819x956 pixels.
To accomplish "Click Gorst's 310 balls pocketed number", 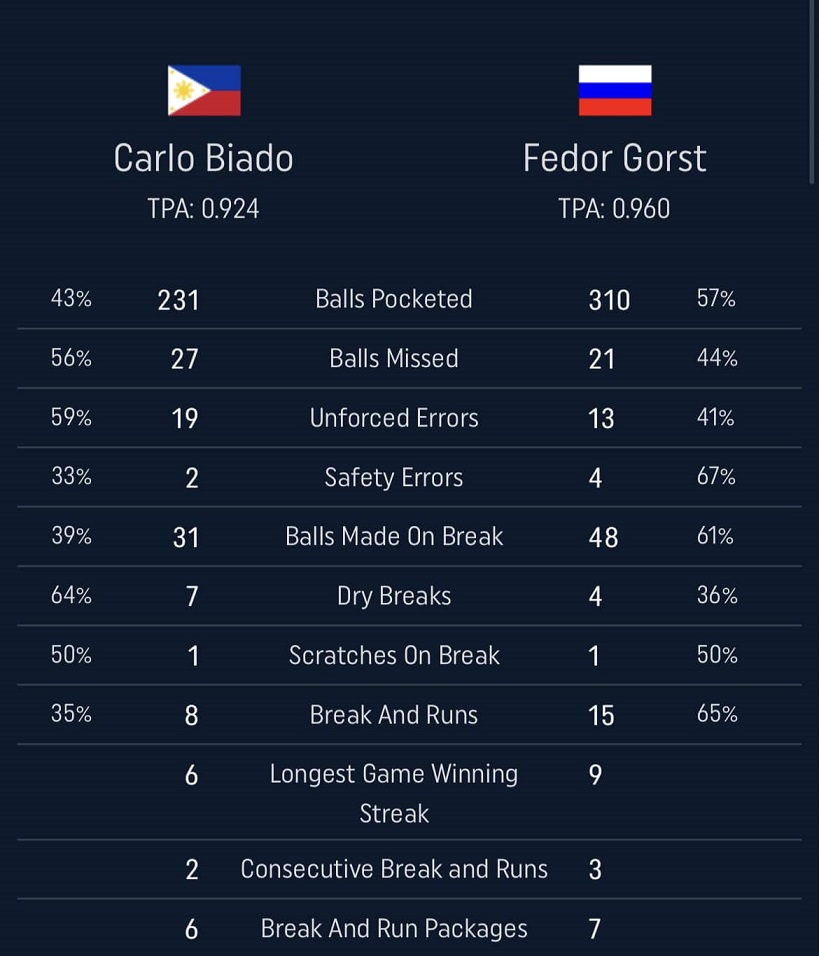I will [x=609, y=300].
